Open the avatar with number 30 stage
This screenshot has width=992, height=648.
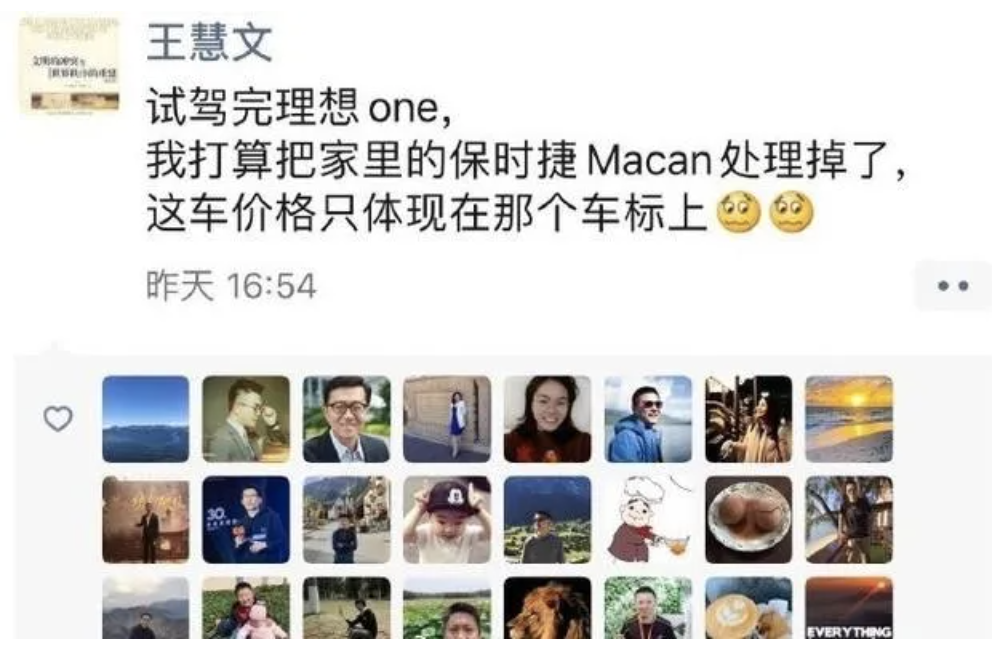pyautogui.click(x=246, y=520)
